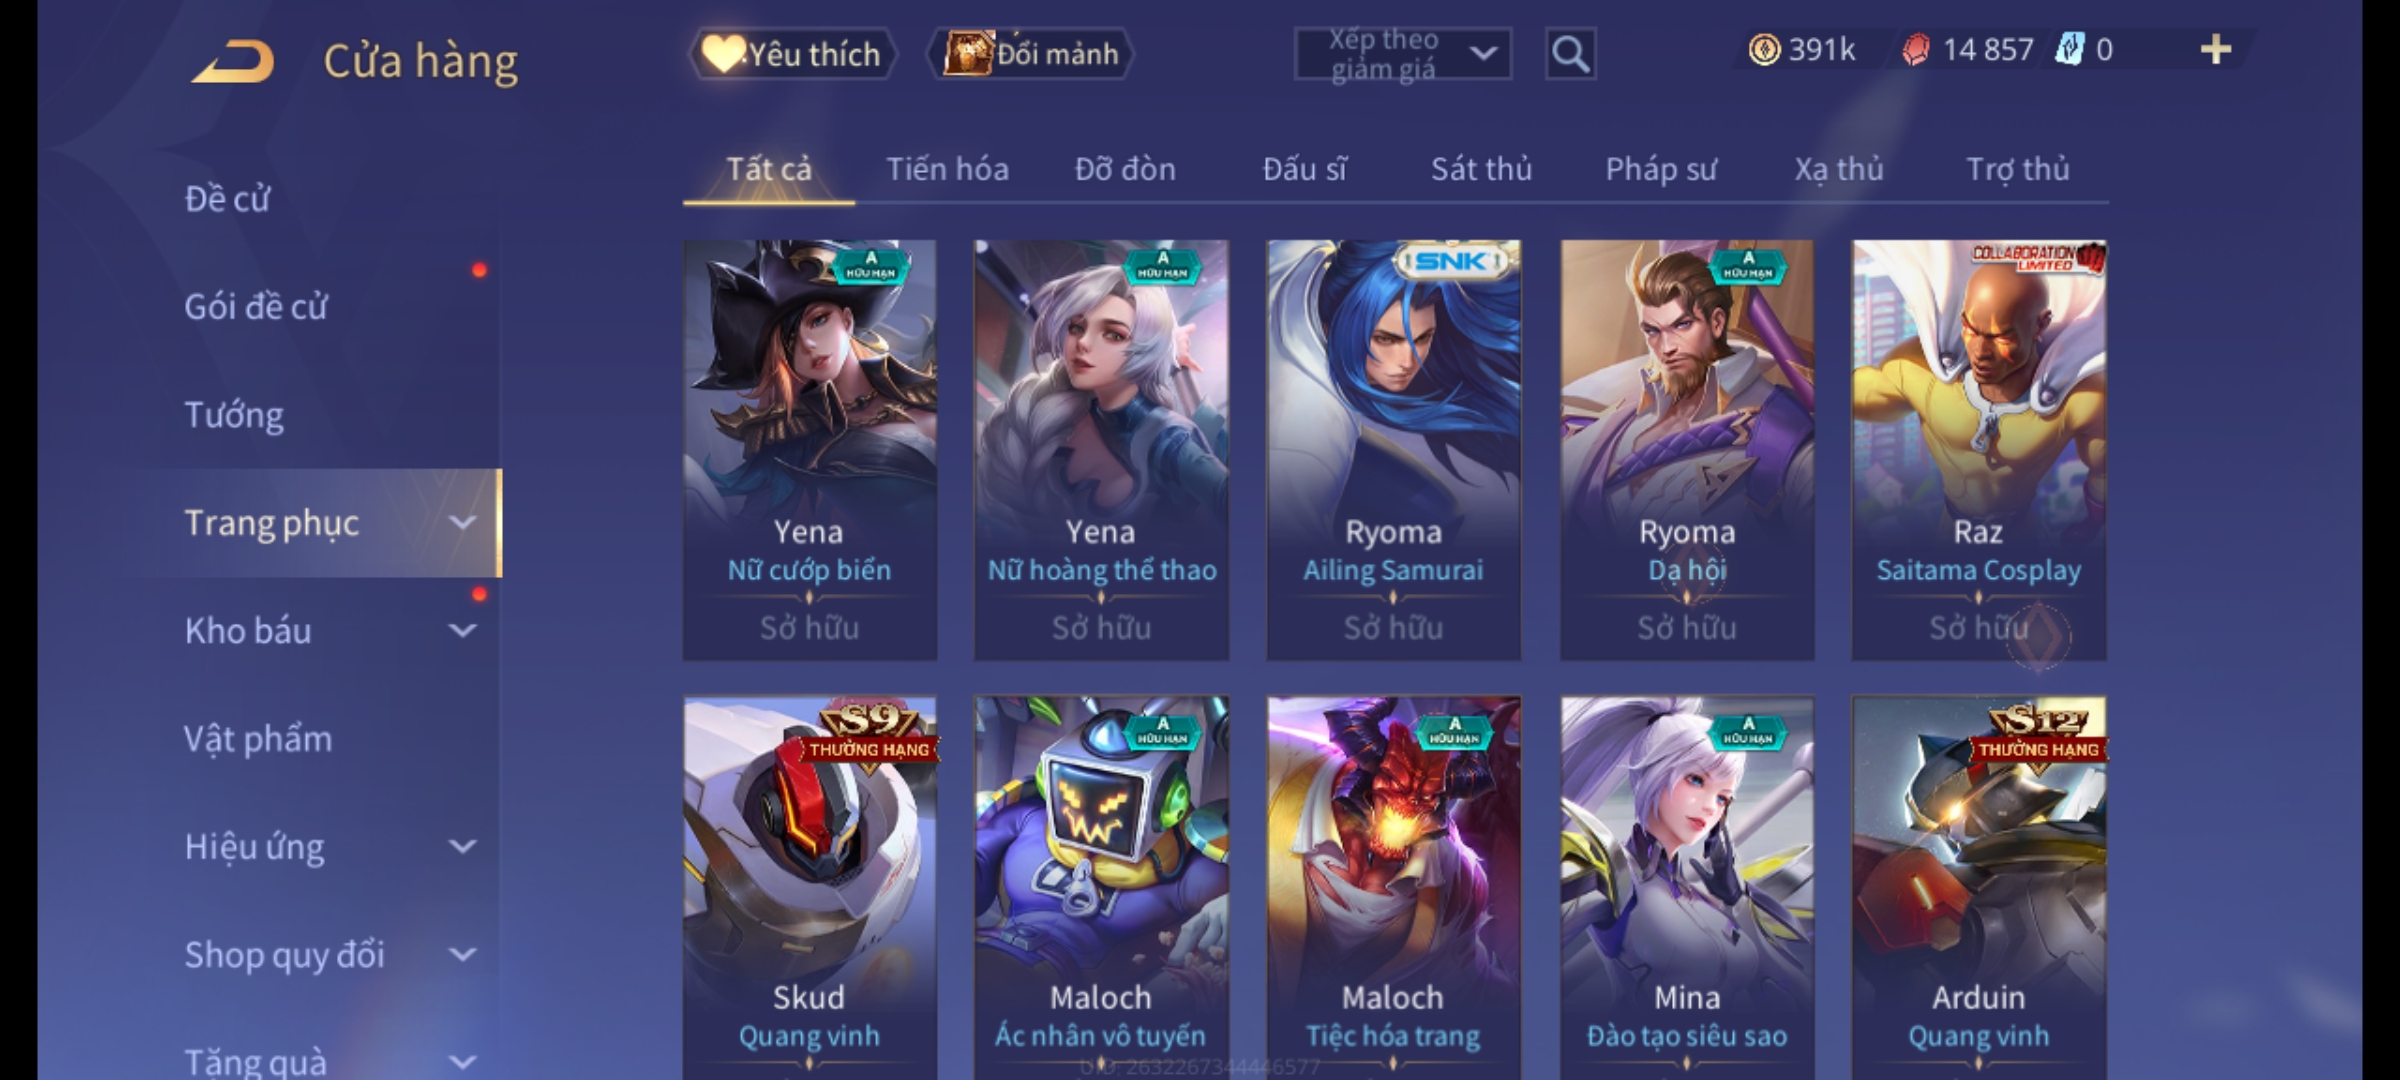This screenshot has height=1080, width=2400.
Task: Select the Pháp sư filter tab
Action: (1660, 169)
